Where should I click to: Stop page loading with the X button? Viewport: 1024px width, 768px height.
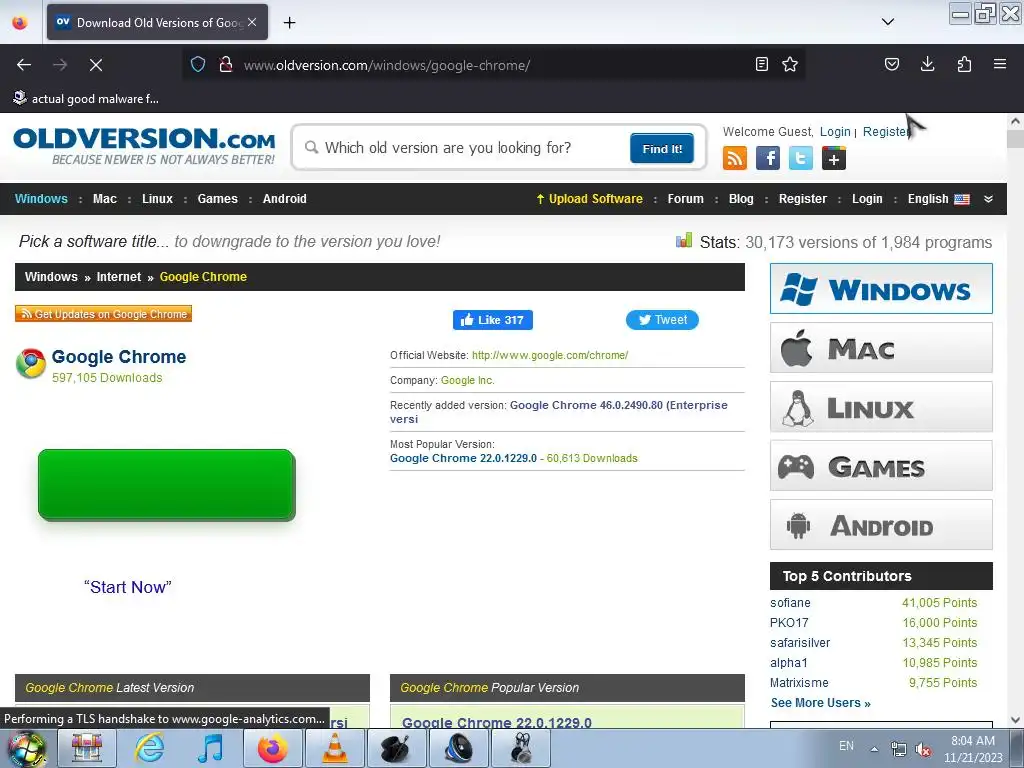click(x=96, y=65)
